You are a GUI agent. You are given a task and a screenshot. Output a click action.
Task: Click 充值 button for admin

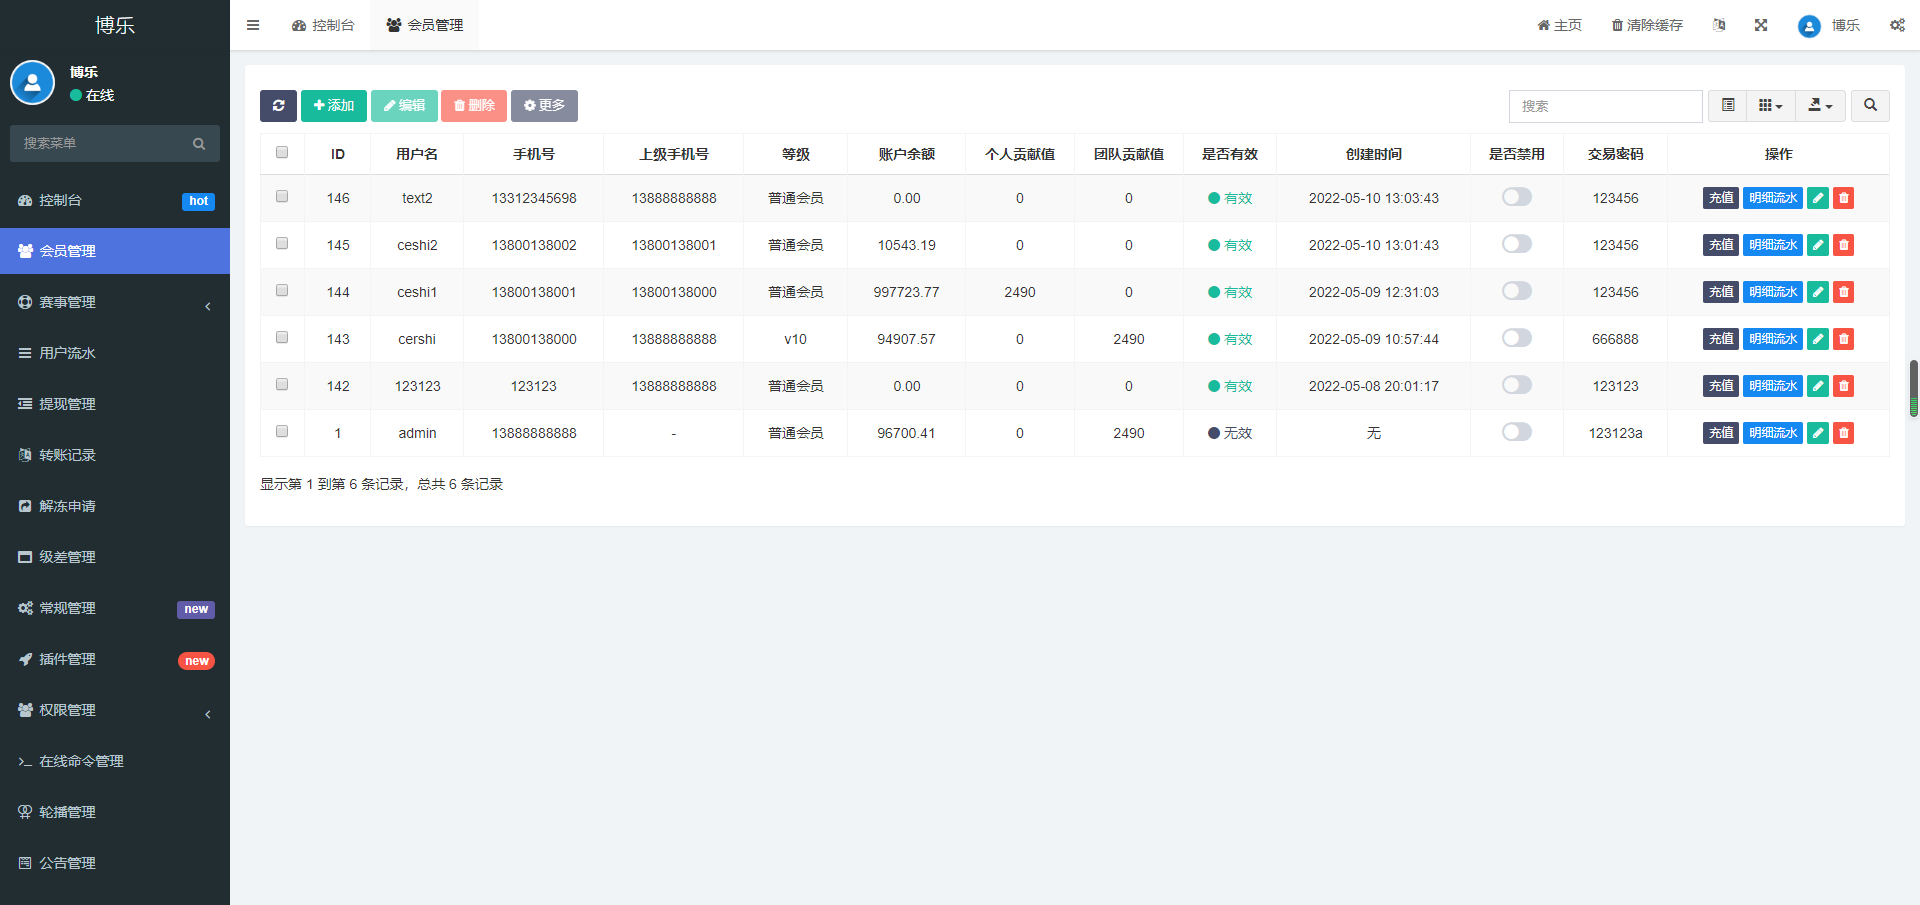1721,433
